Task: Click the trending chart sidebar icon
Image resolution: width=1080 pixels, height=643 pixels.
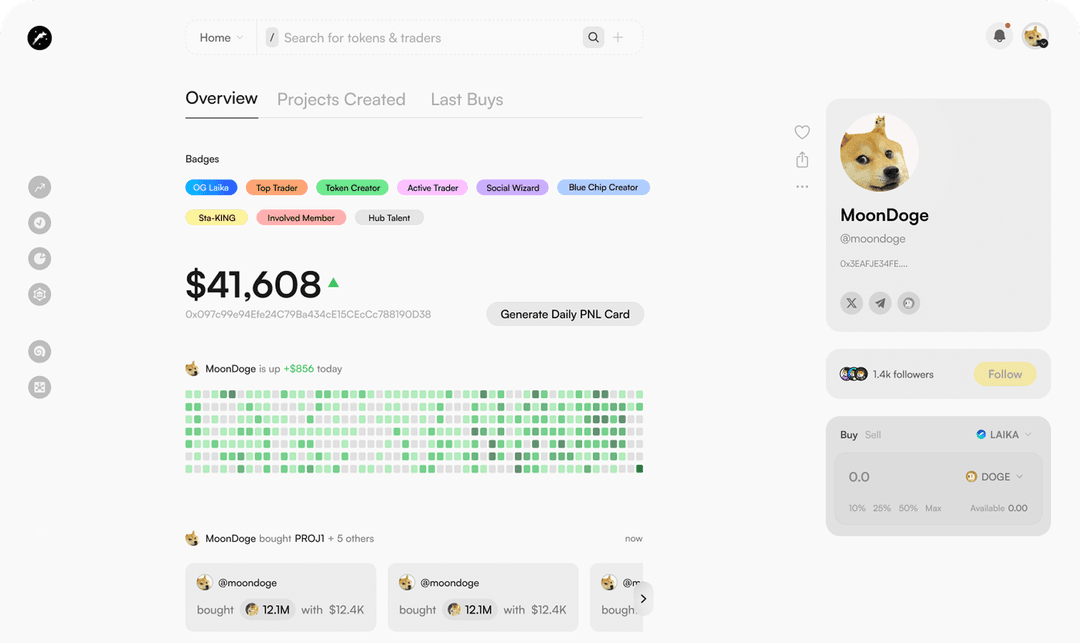Action: point(39,187)
